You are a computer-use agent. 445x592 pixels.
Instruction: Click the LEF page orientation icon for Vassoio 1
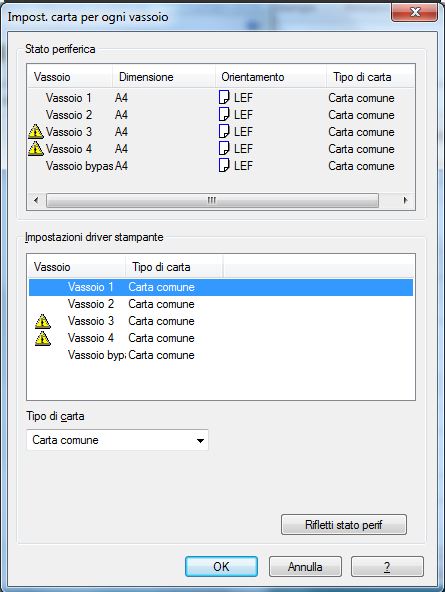[224, 97]
